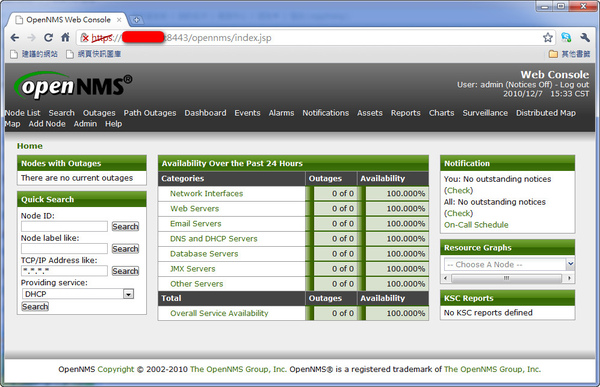Open Network Interfaces category

pos(207,193)
